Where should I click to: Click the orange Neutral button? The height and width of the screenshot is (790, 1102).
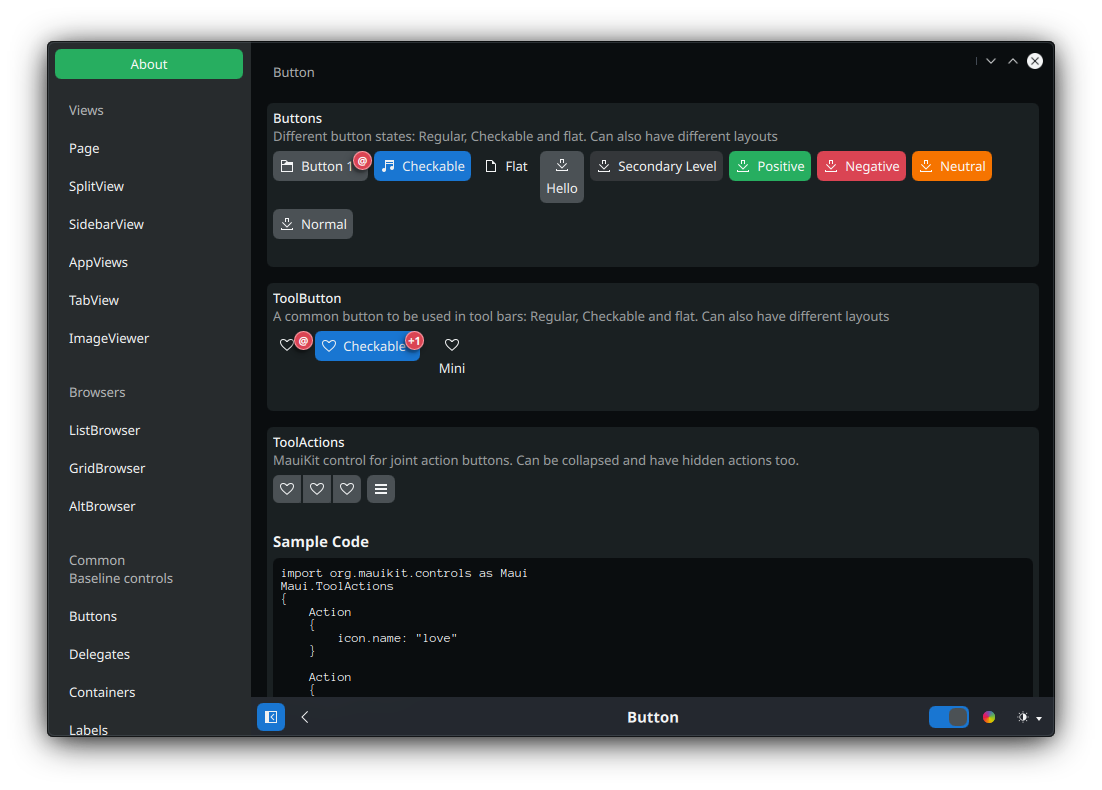[952, 167]
